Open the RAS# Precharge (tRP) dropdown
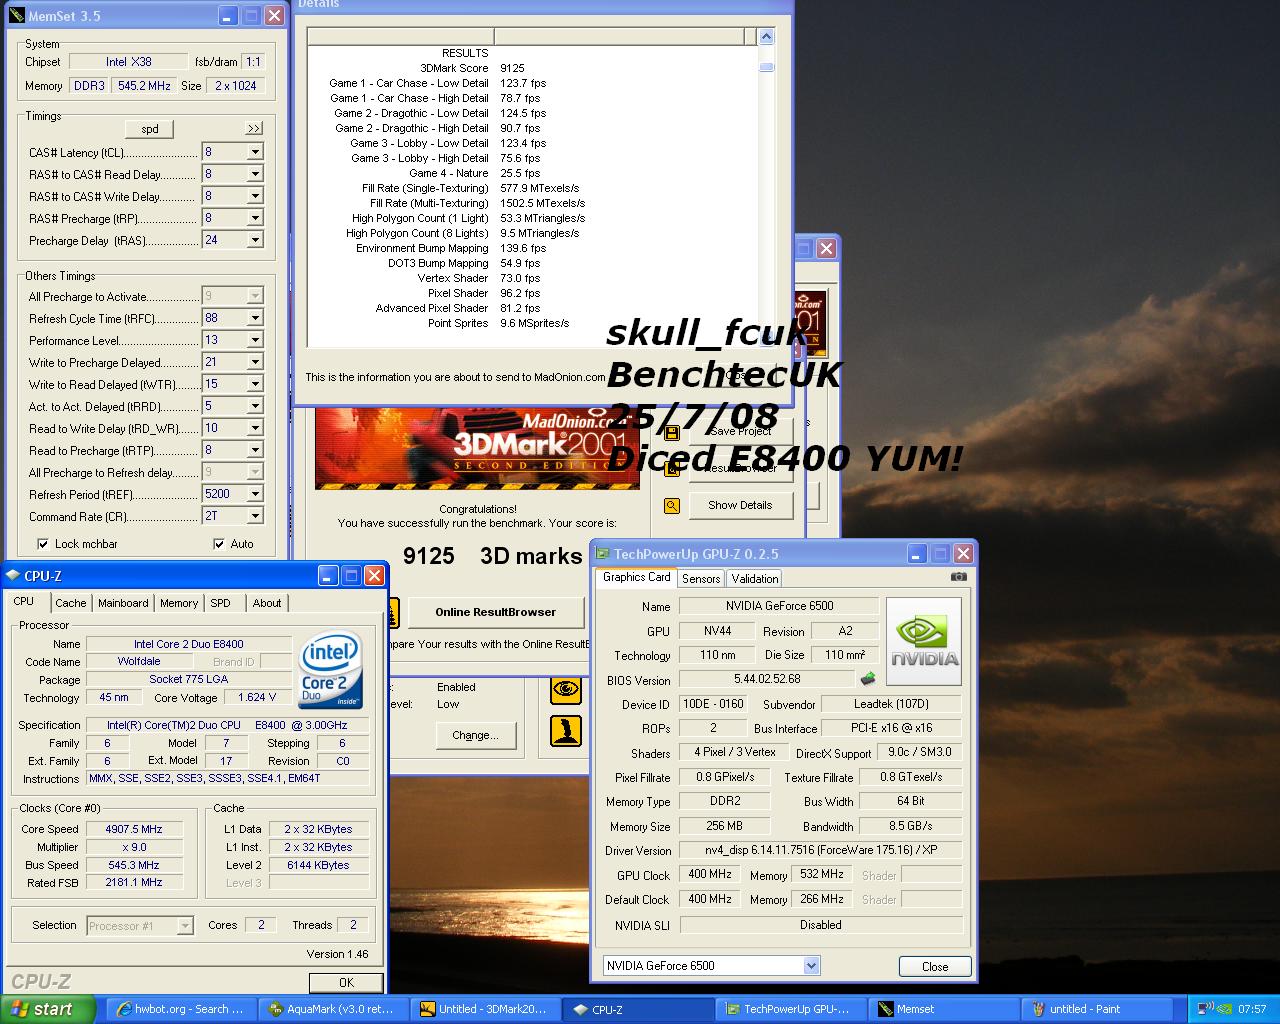This screenshot has width=1280, height=1024. 255,218
